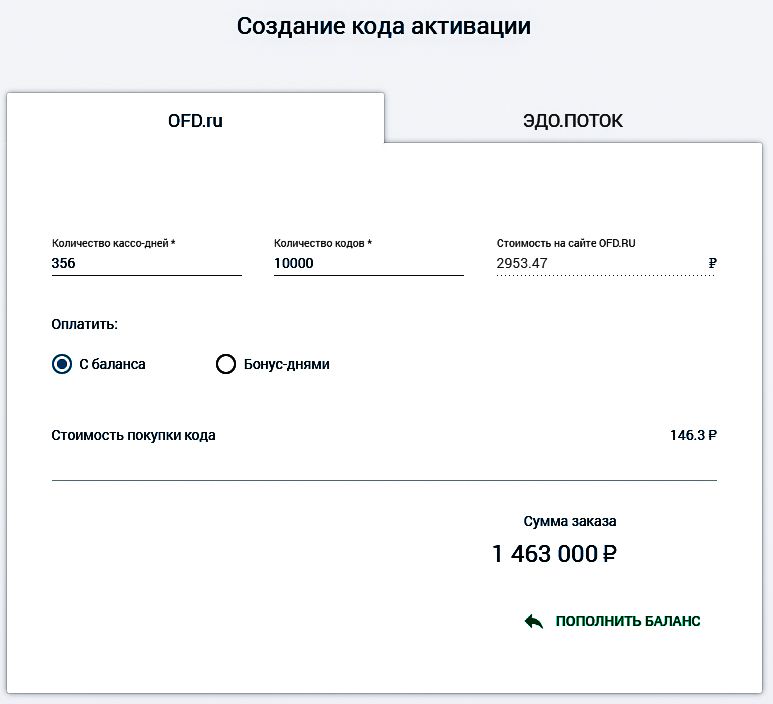773x704 pixels.
Task: Click the 146.3 ₽ code purchase price
Action: click(x=693, y=435)
